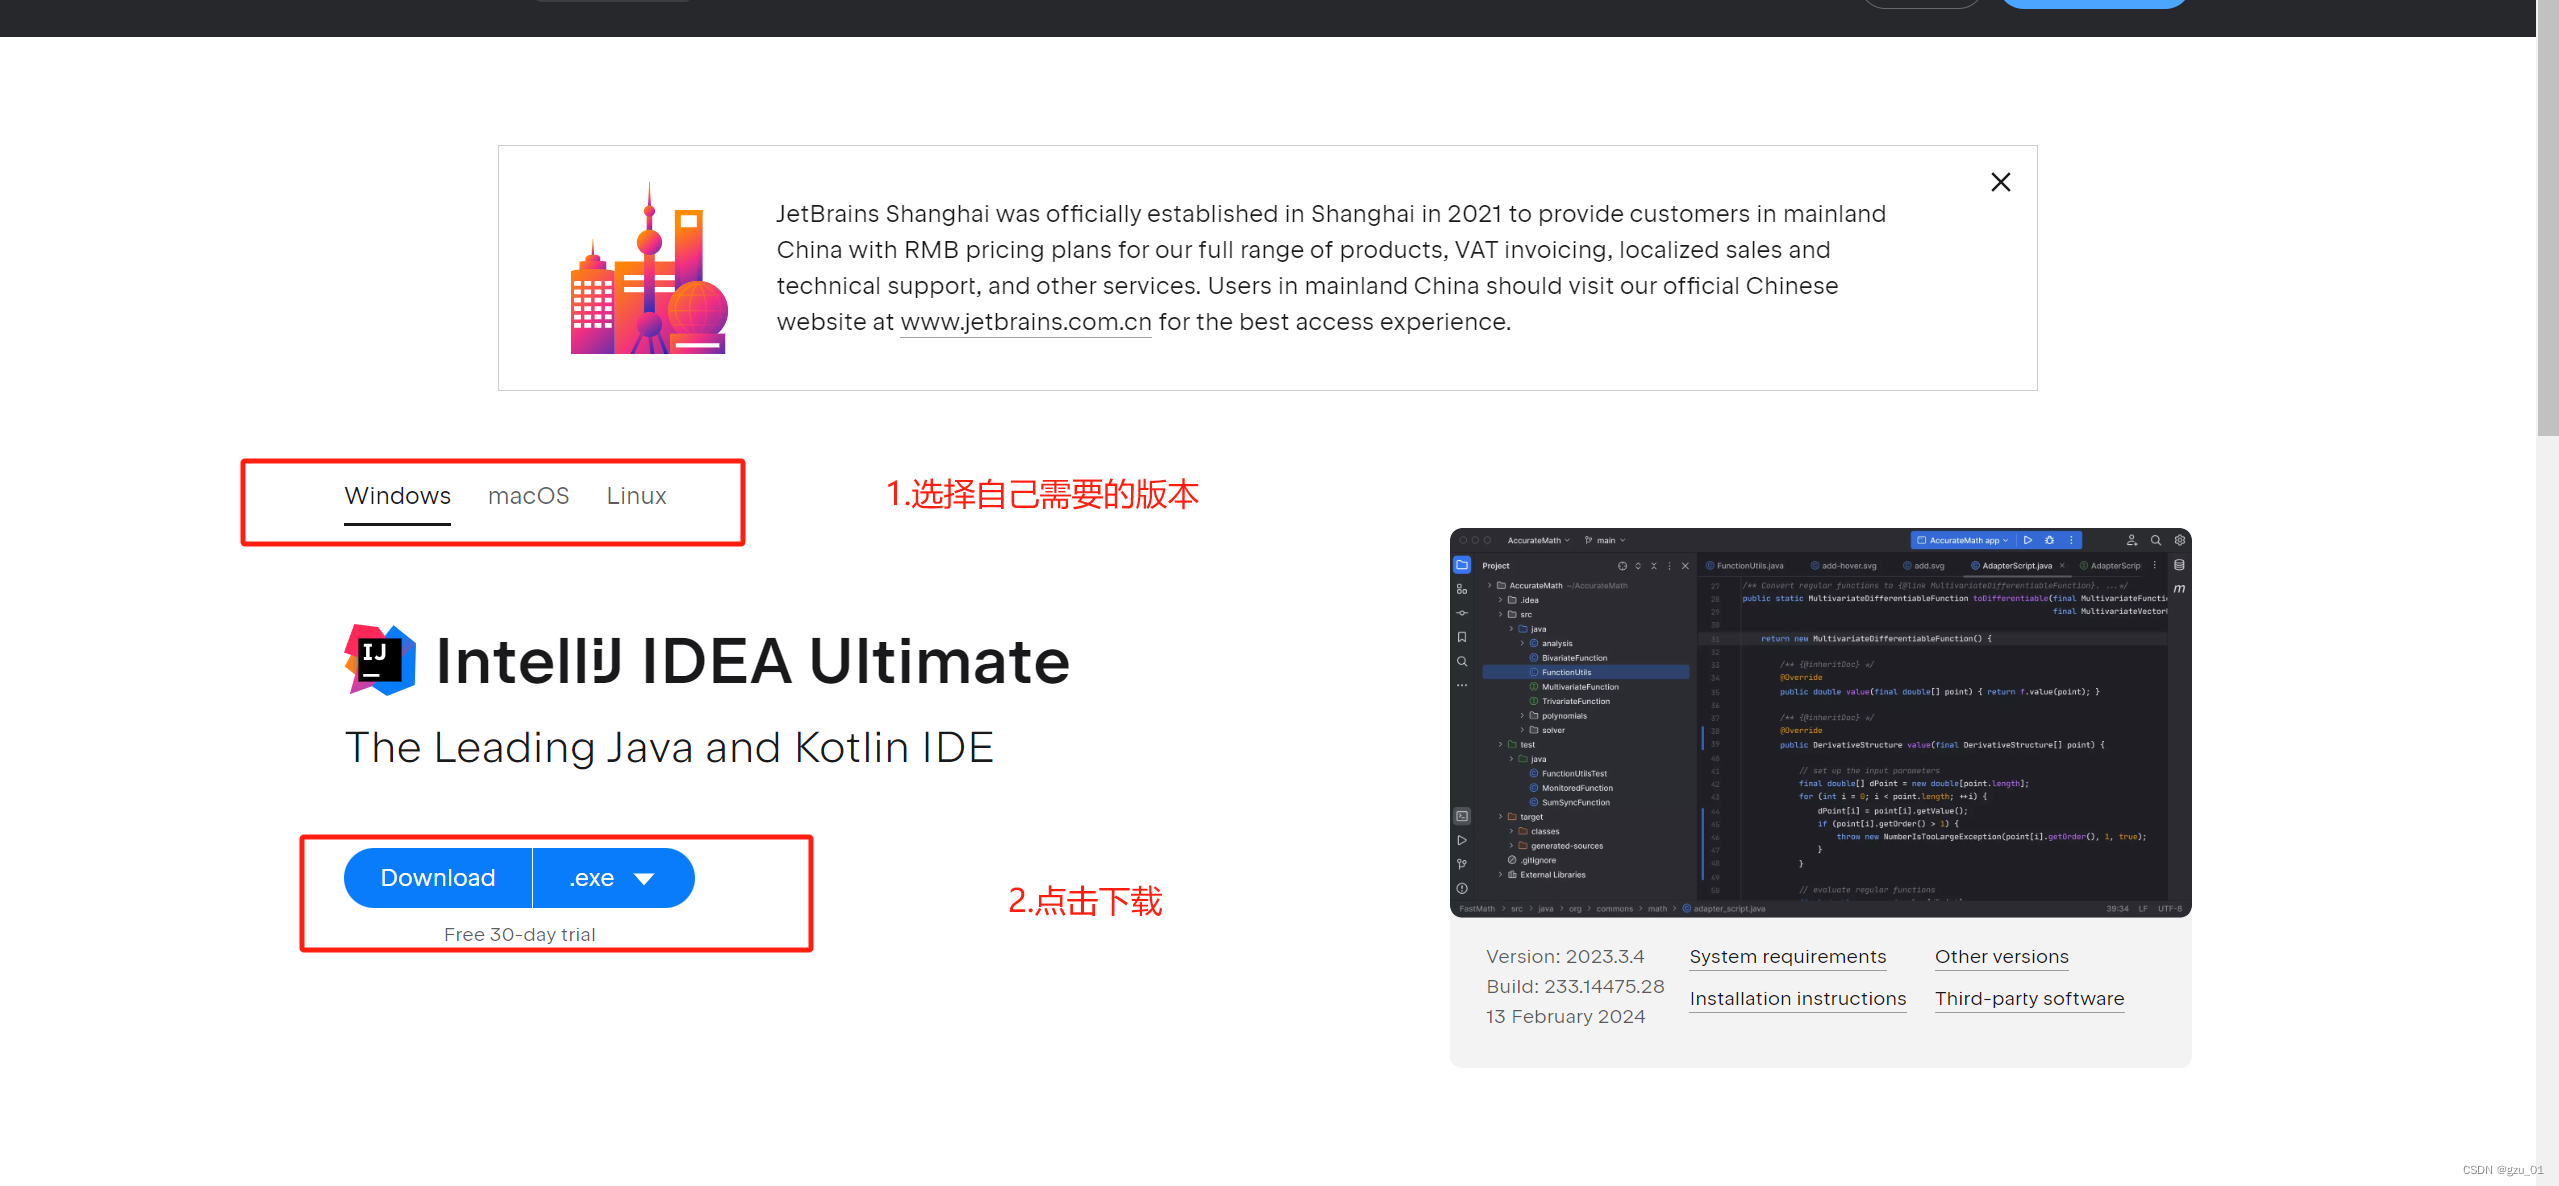Click the page vertical scrollbar thumb

click(x=2547, y=218)
